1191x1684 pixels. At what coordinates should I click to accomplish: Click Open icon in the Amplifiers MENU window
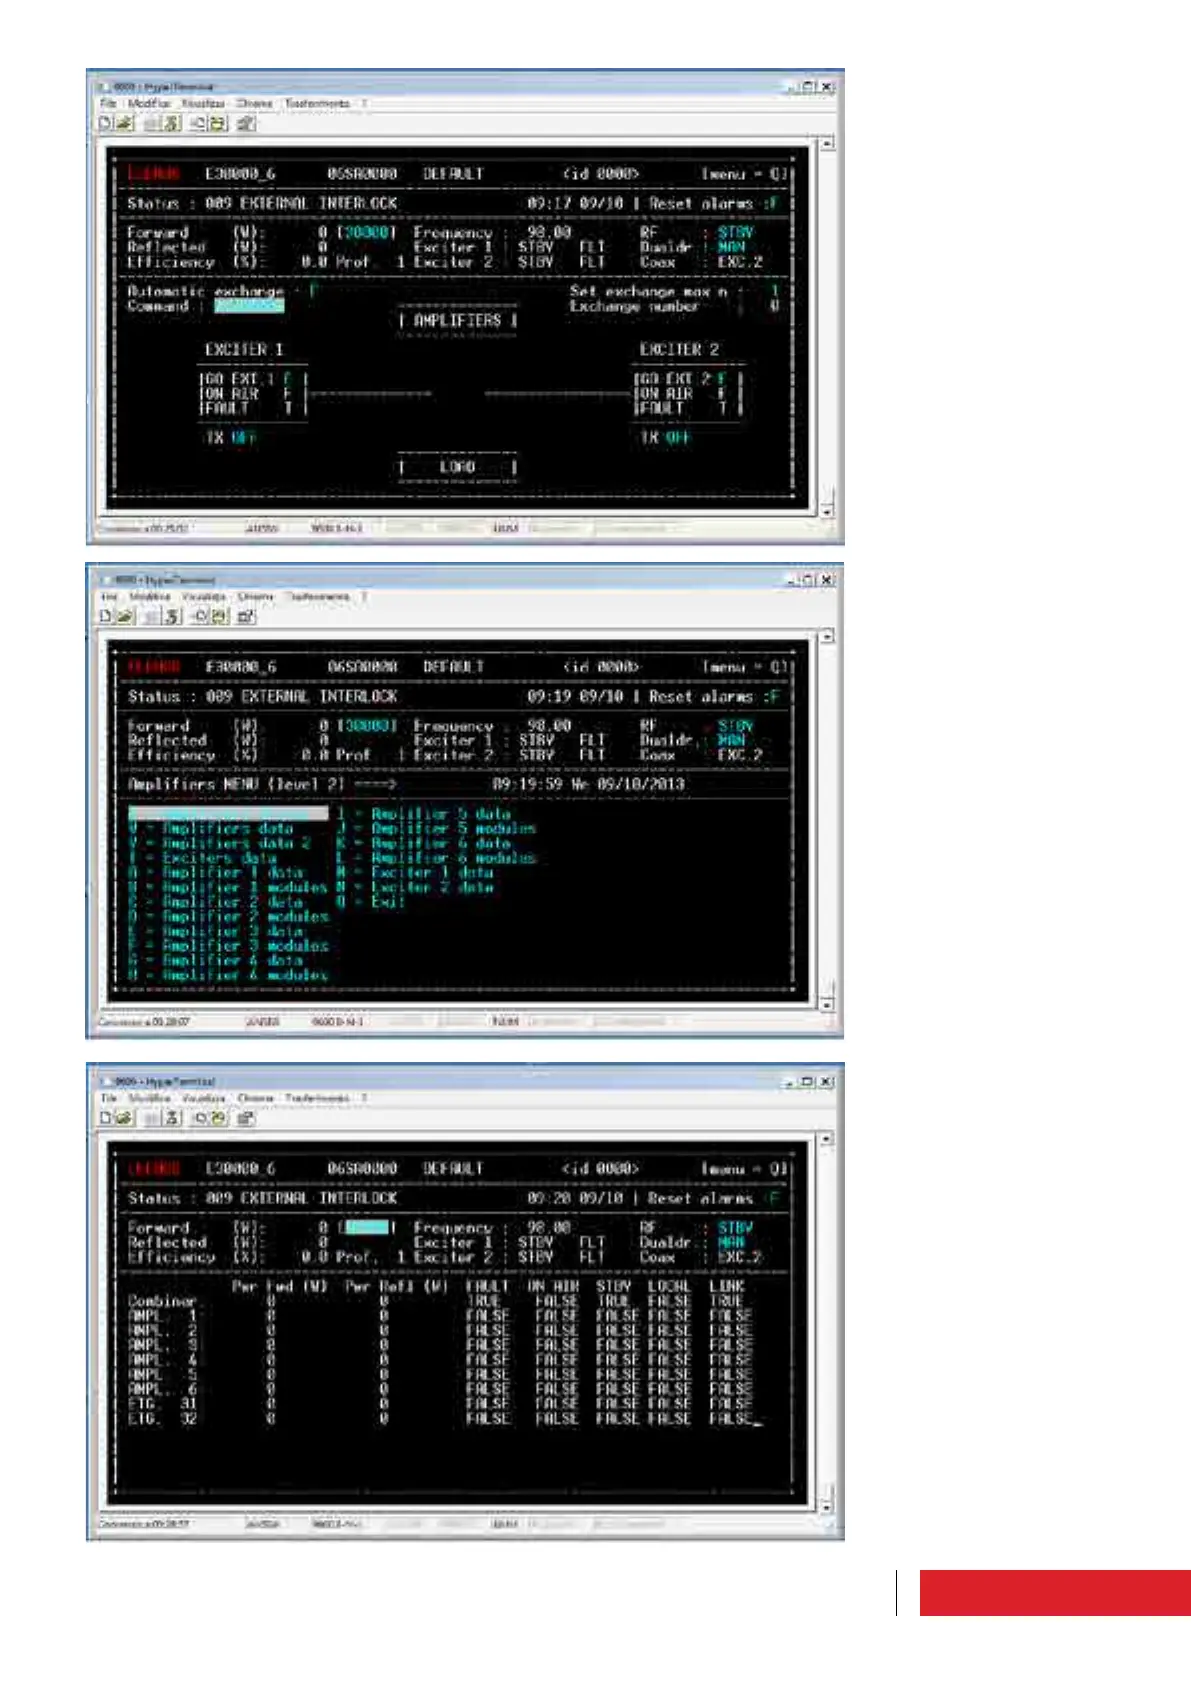click(x=124, y=616)
